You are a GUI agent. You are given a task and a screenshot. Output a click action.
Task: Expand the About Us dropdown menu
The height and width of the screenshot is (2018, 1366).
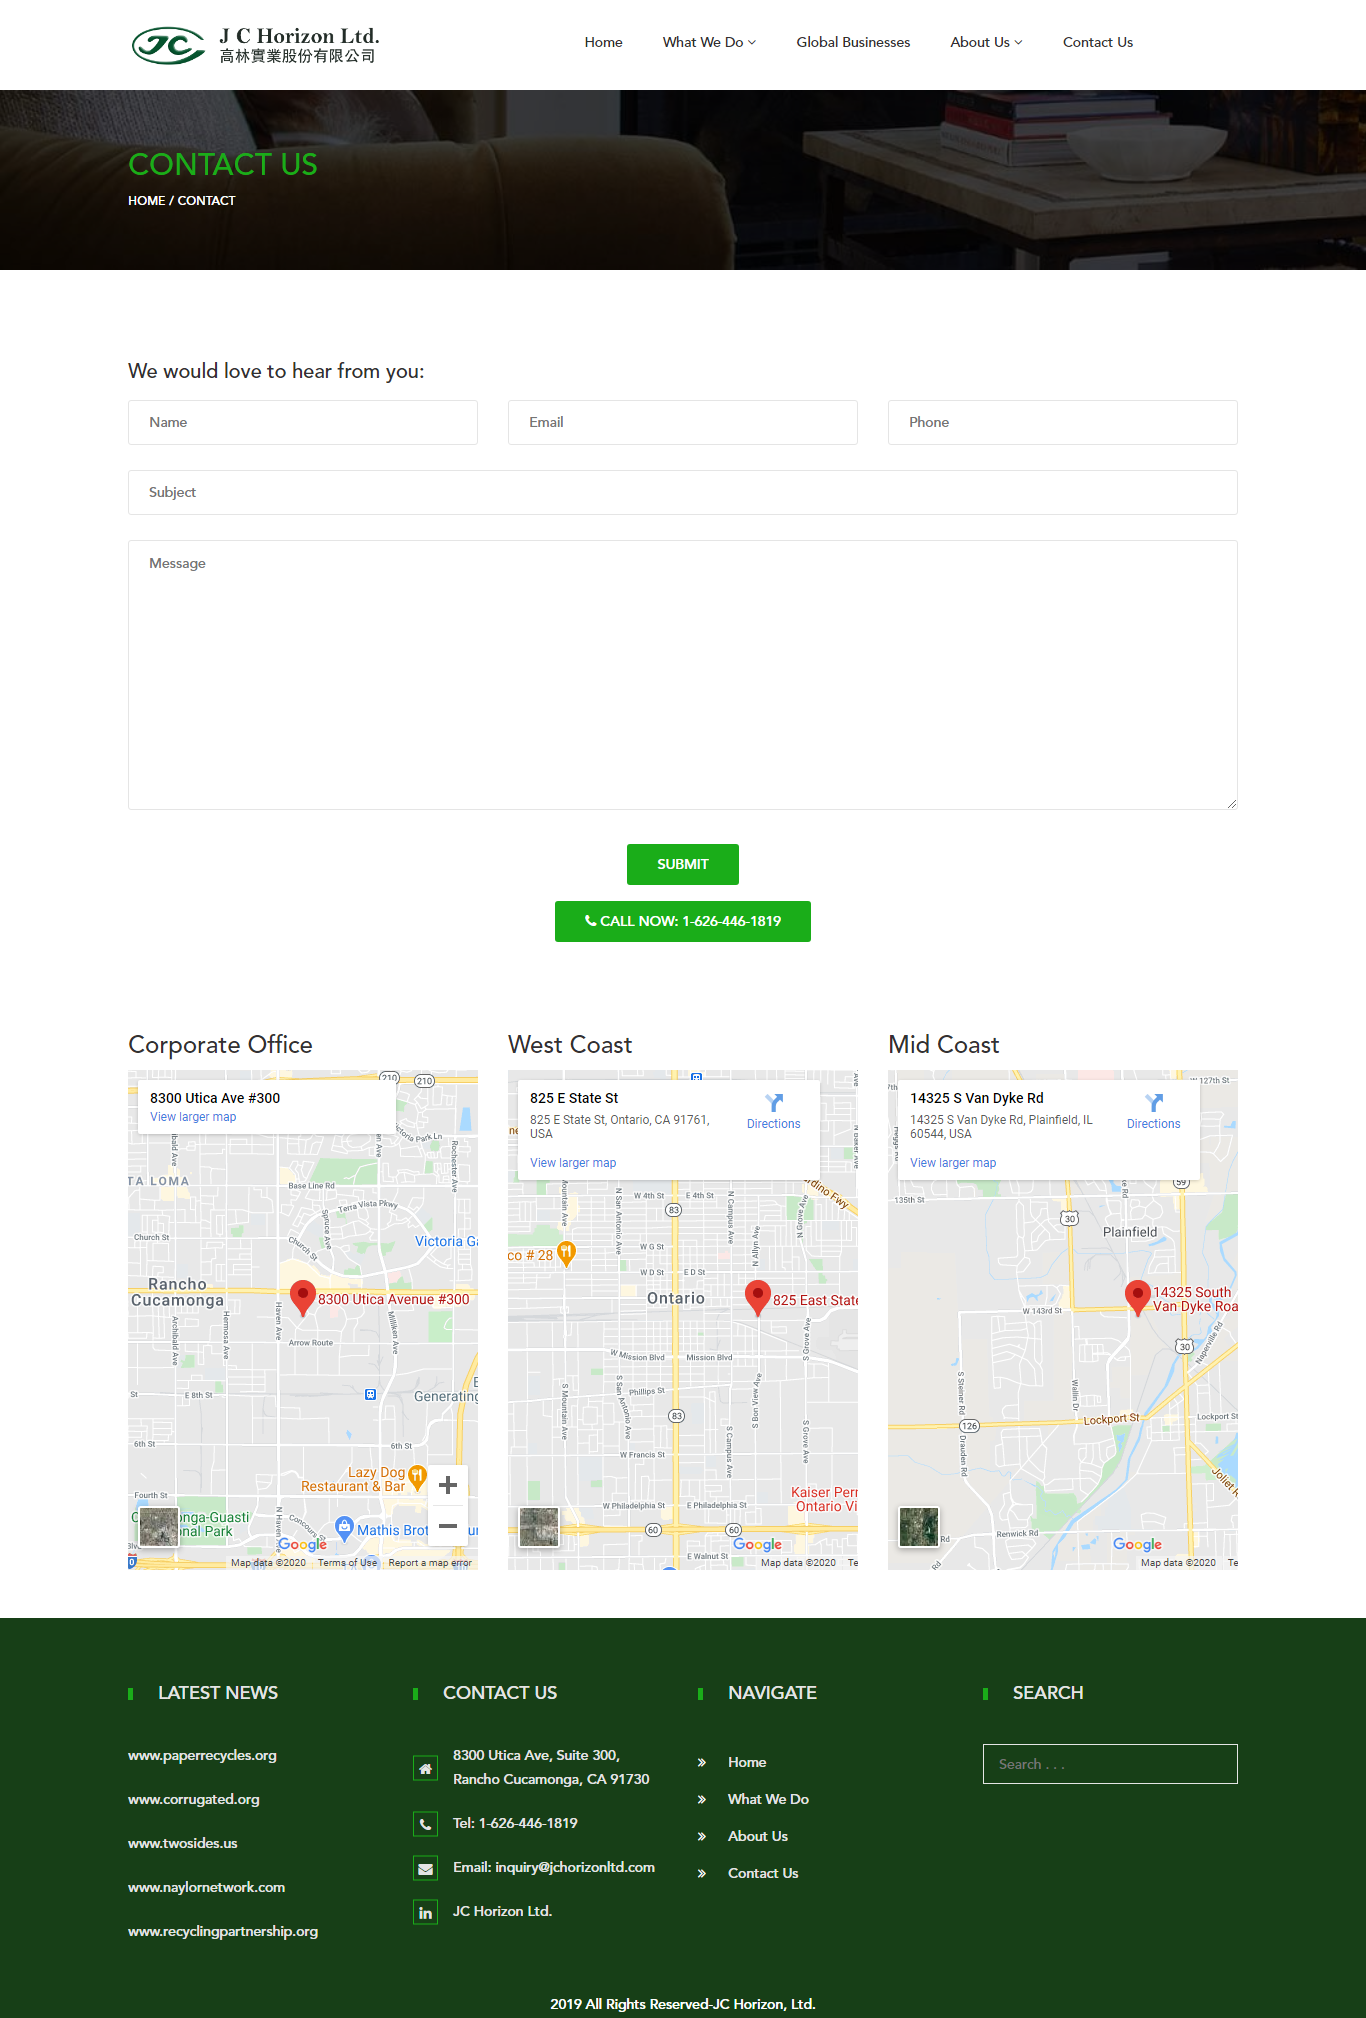[x=985, y=42]
